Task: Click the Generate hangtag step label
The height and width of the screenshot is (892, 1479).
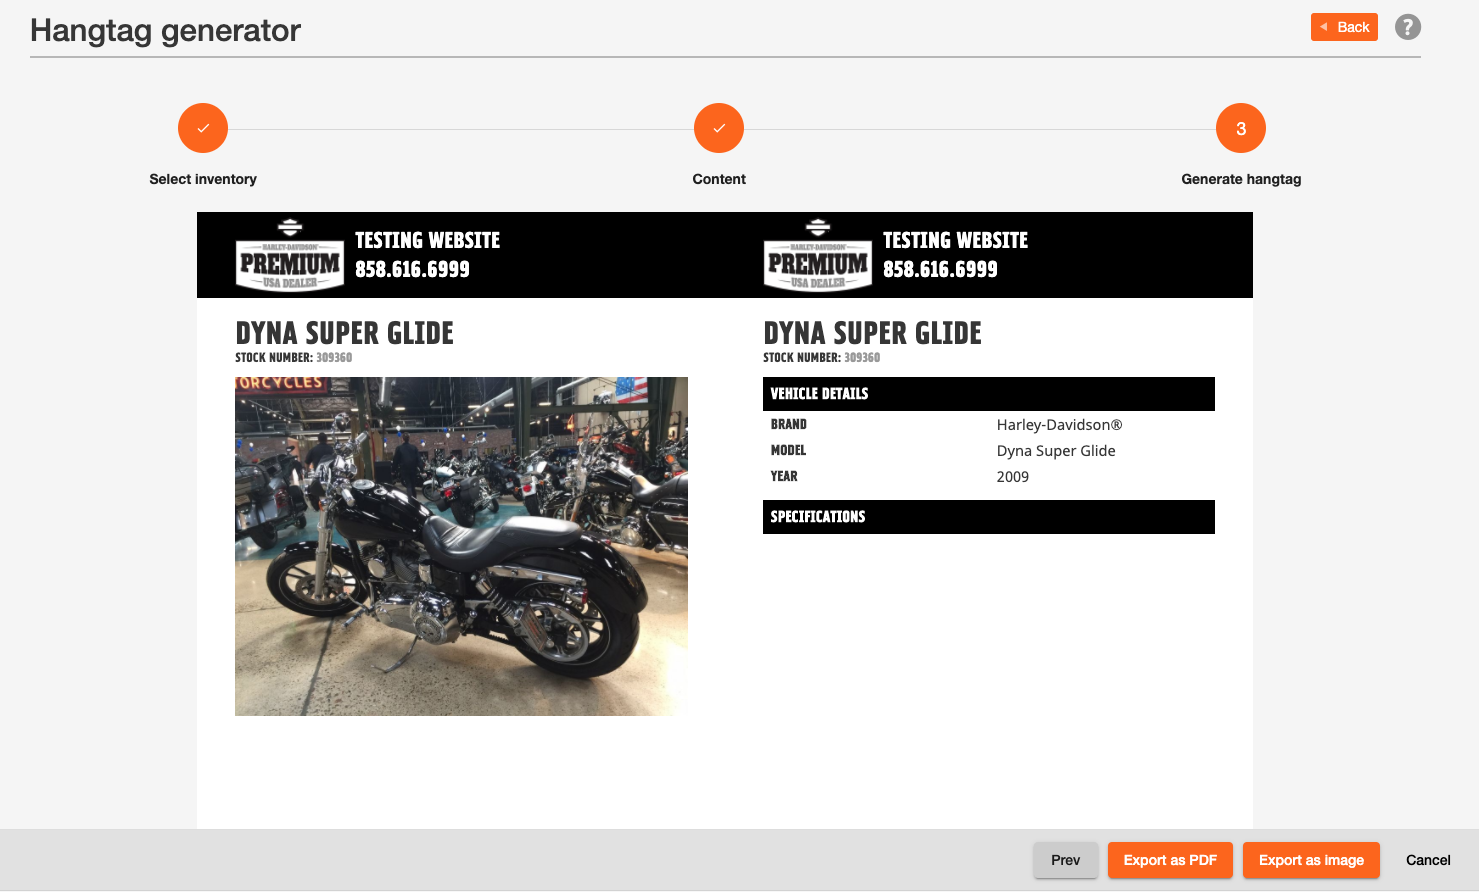Action: click(x=1240, y=179)
